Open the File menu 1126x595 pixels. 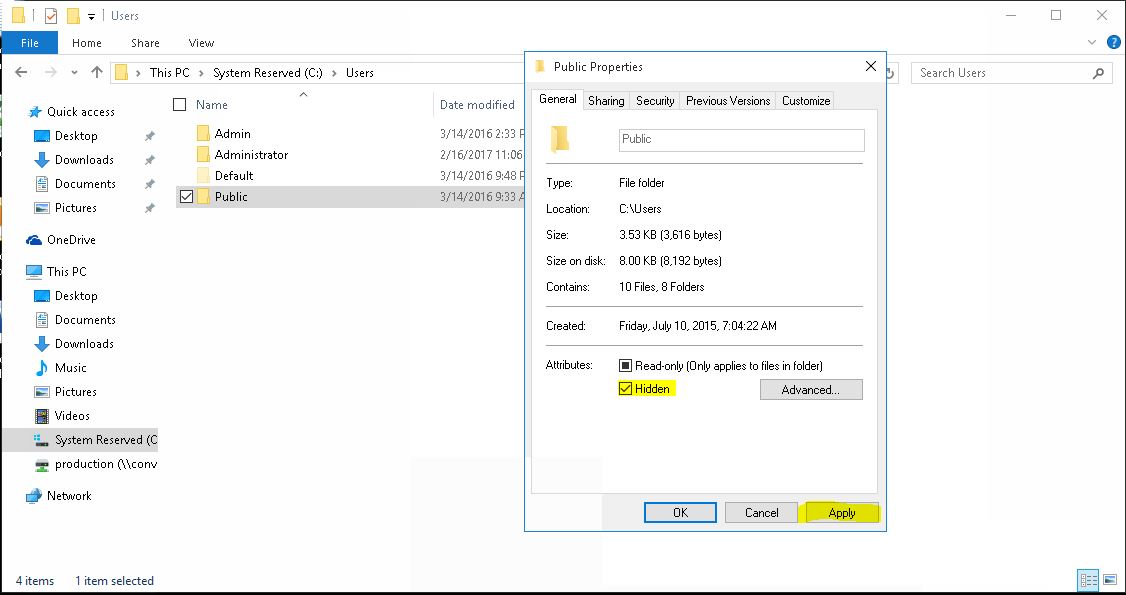point(29,43)
